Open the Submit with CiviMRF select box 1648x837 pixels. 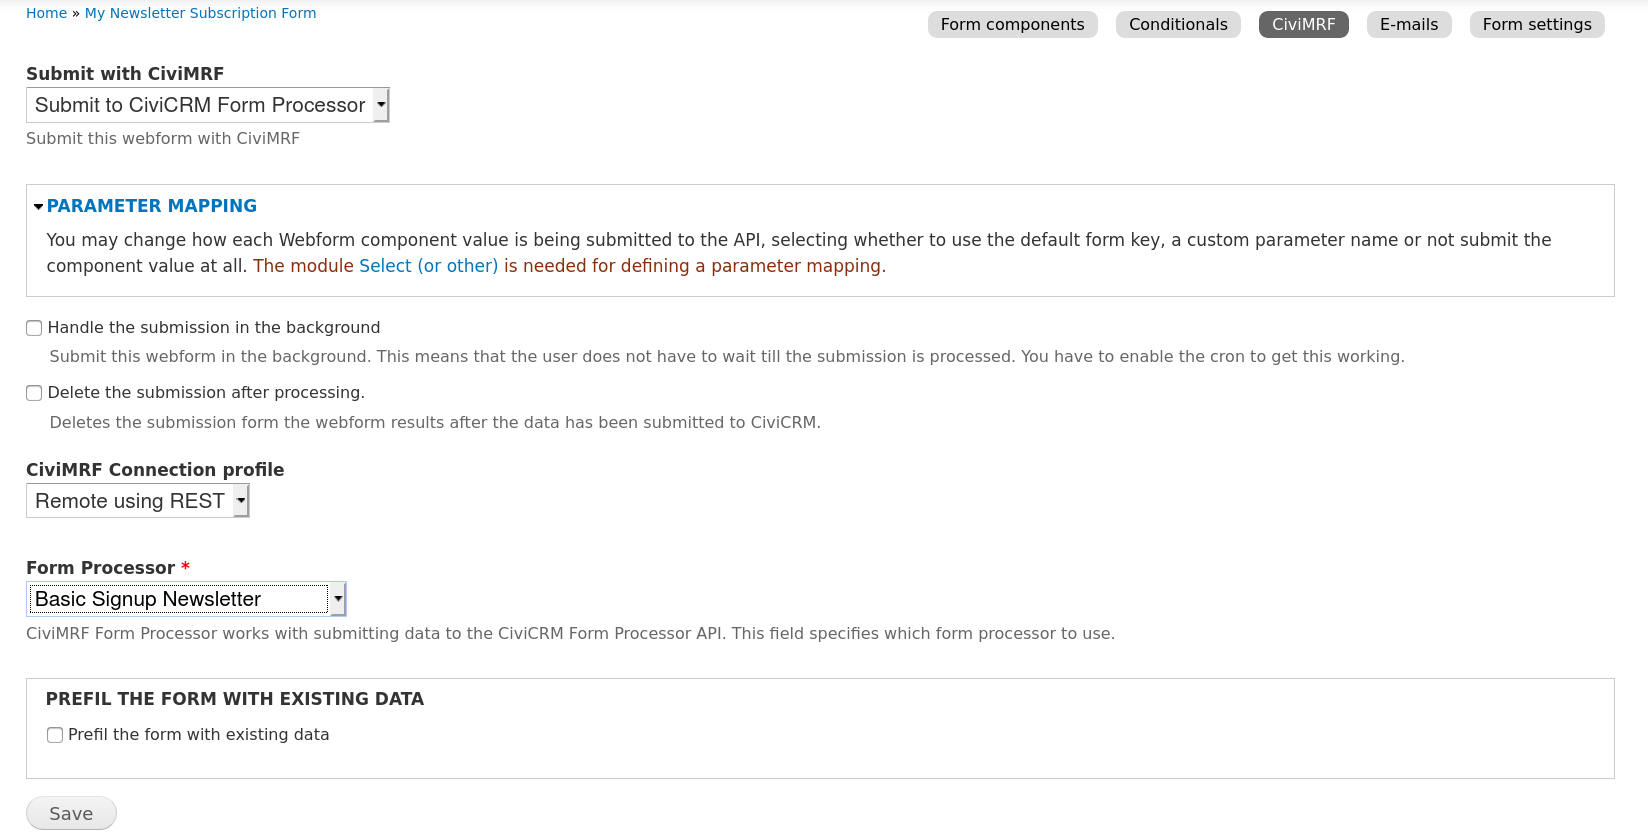click(x=200, y=105)
